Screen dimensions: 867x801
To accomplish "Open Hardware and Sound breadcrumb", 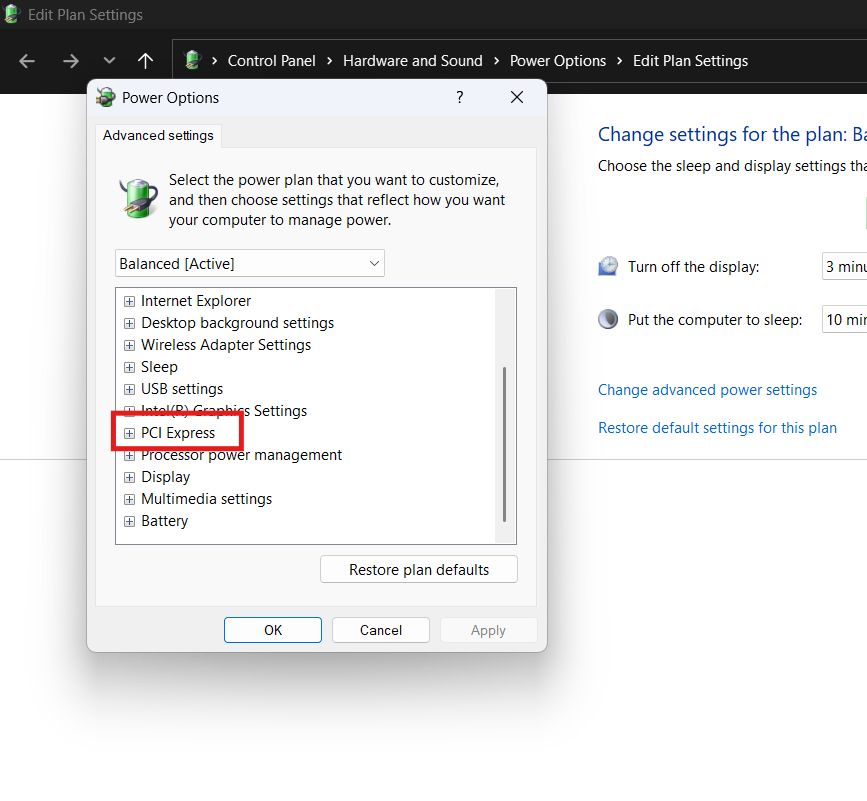I will [x=412, y=61].
